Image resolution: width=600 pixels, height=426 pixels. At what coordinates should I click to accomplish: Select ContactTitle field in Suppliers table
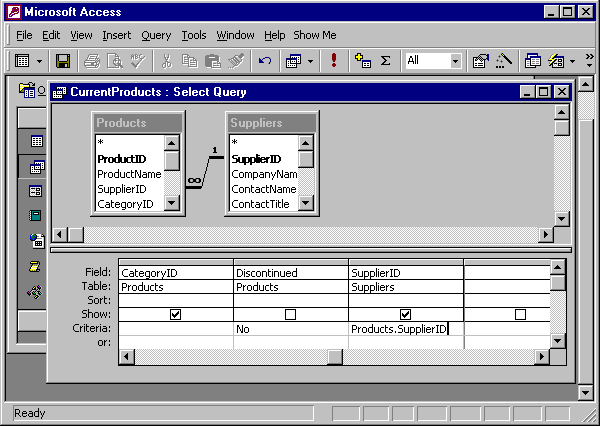coord(263,204)
